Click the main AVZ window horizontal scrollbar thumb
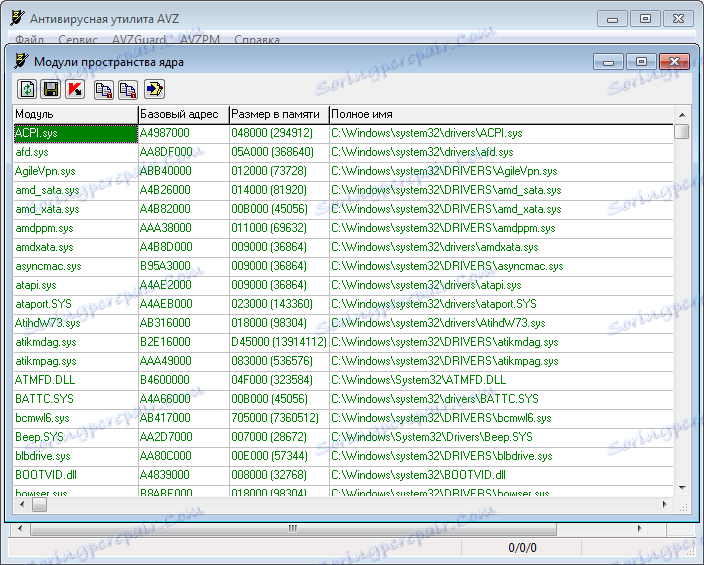This screenshot has width=704, height=565. coord(293,529)
